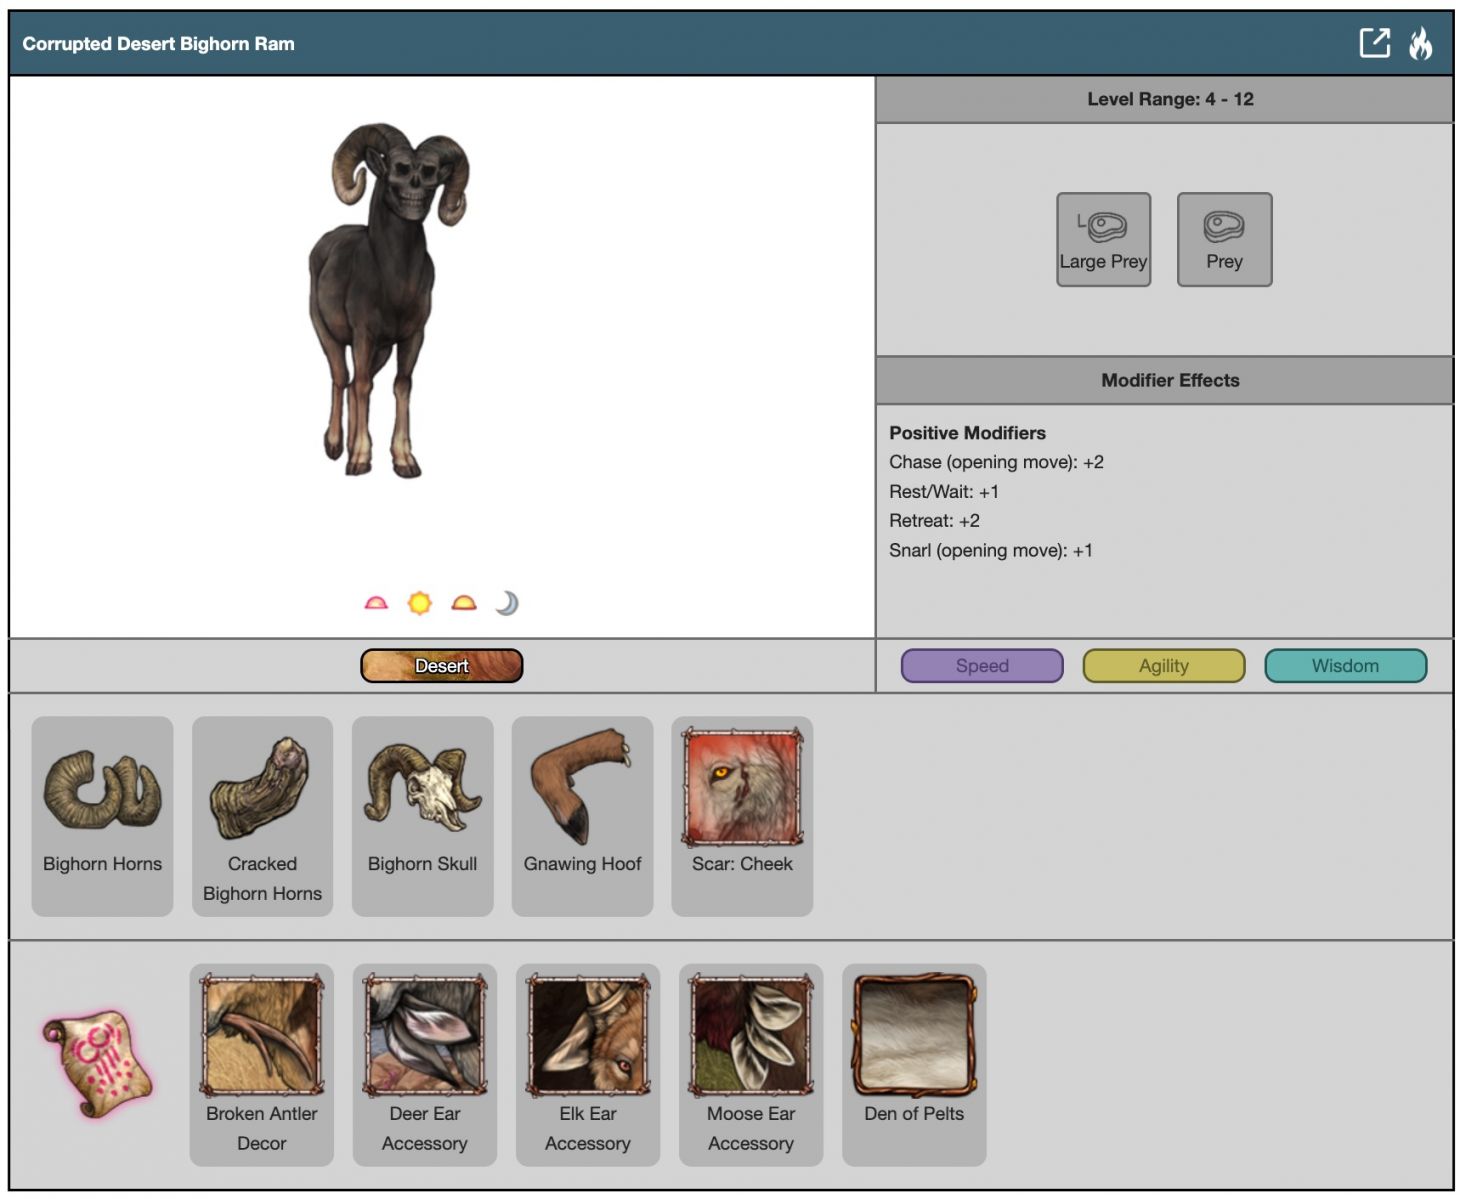1460x1199 pixels.
Task: Open the Den of Pelts thumbnail
Action: click(x=914, y=1036)
